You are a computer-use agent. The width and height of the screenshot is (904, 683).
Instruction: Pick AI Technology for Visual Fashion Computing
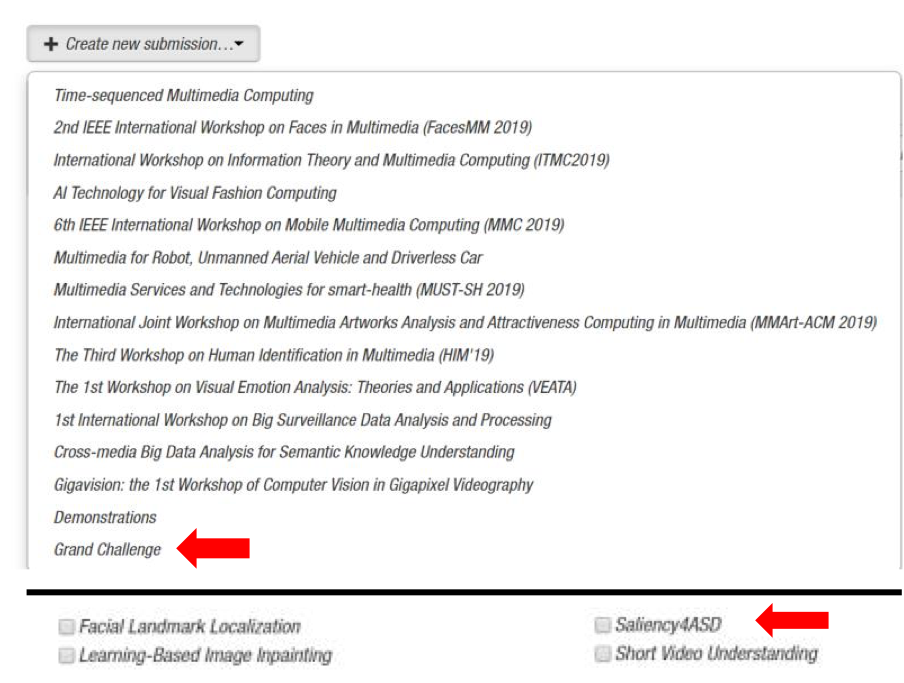tap(195, 193)
